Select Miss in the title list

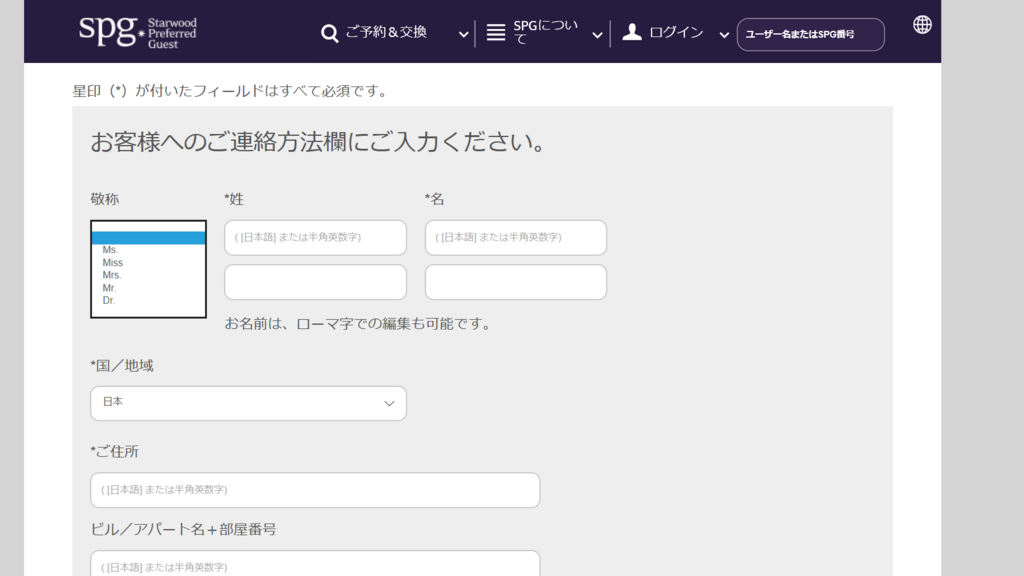click(x=148, y=263)
